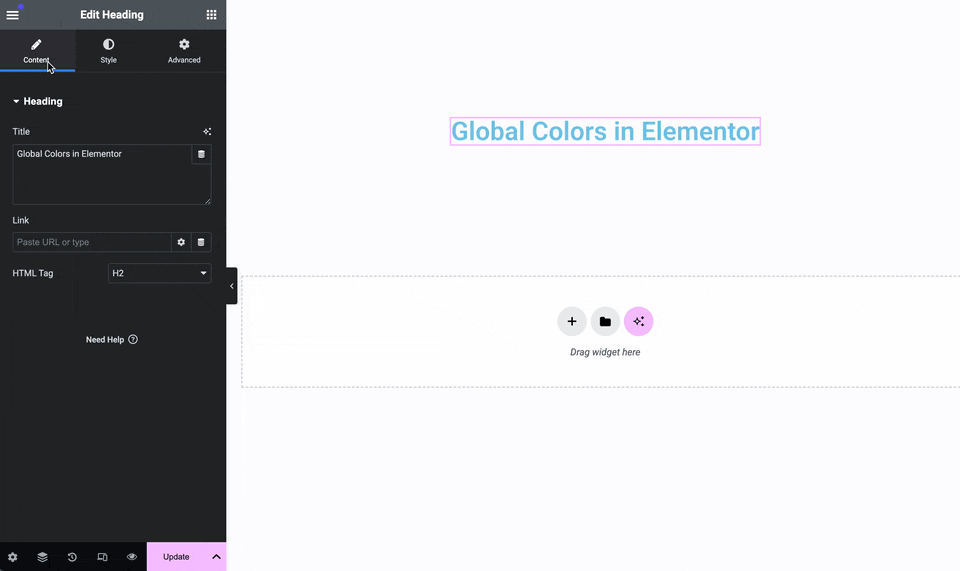The width and height of the screenshot is (960, 571).
Task: Toggle Preview Changes eye icon
Action: [132, 557]
